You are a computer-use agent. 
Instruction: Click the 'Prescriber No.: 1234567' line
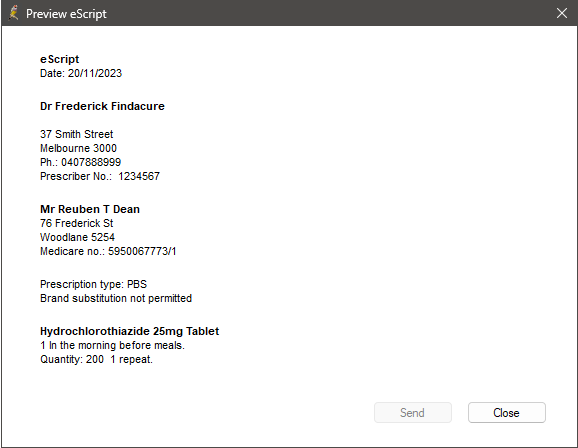[x=100, y=176]
